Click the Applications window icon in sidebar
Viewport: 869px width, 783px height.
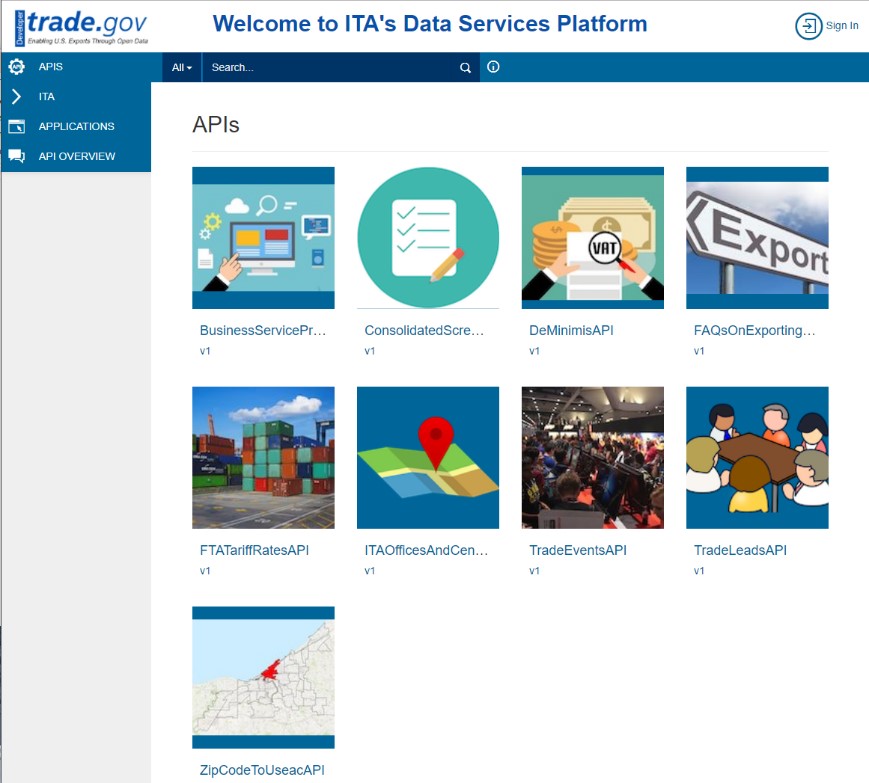[x=16, y=127]
